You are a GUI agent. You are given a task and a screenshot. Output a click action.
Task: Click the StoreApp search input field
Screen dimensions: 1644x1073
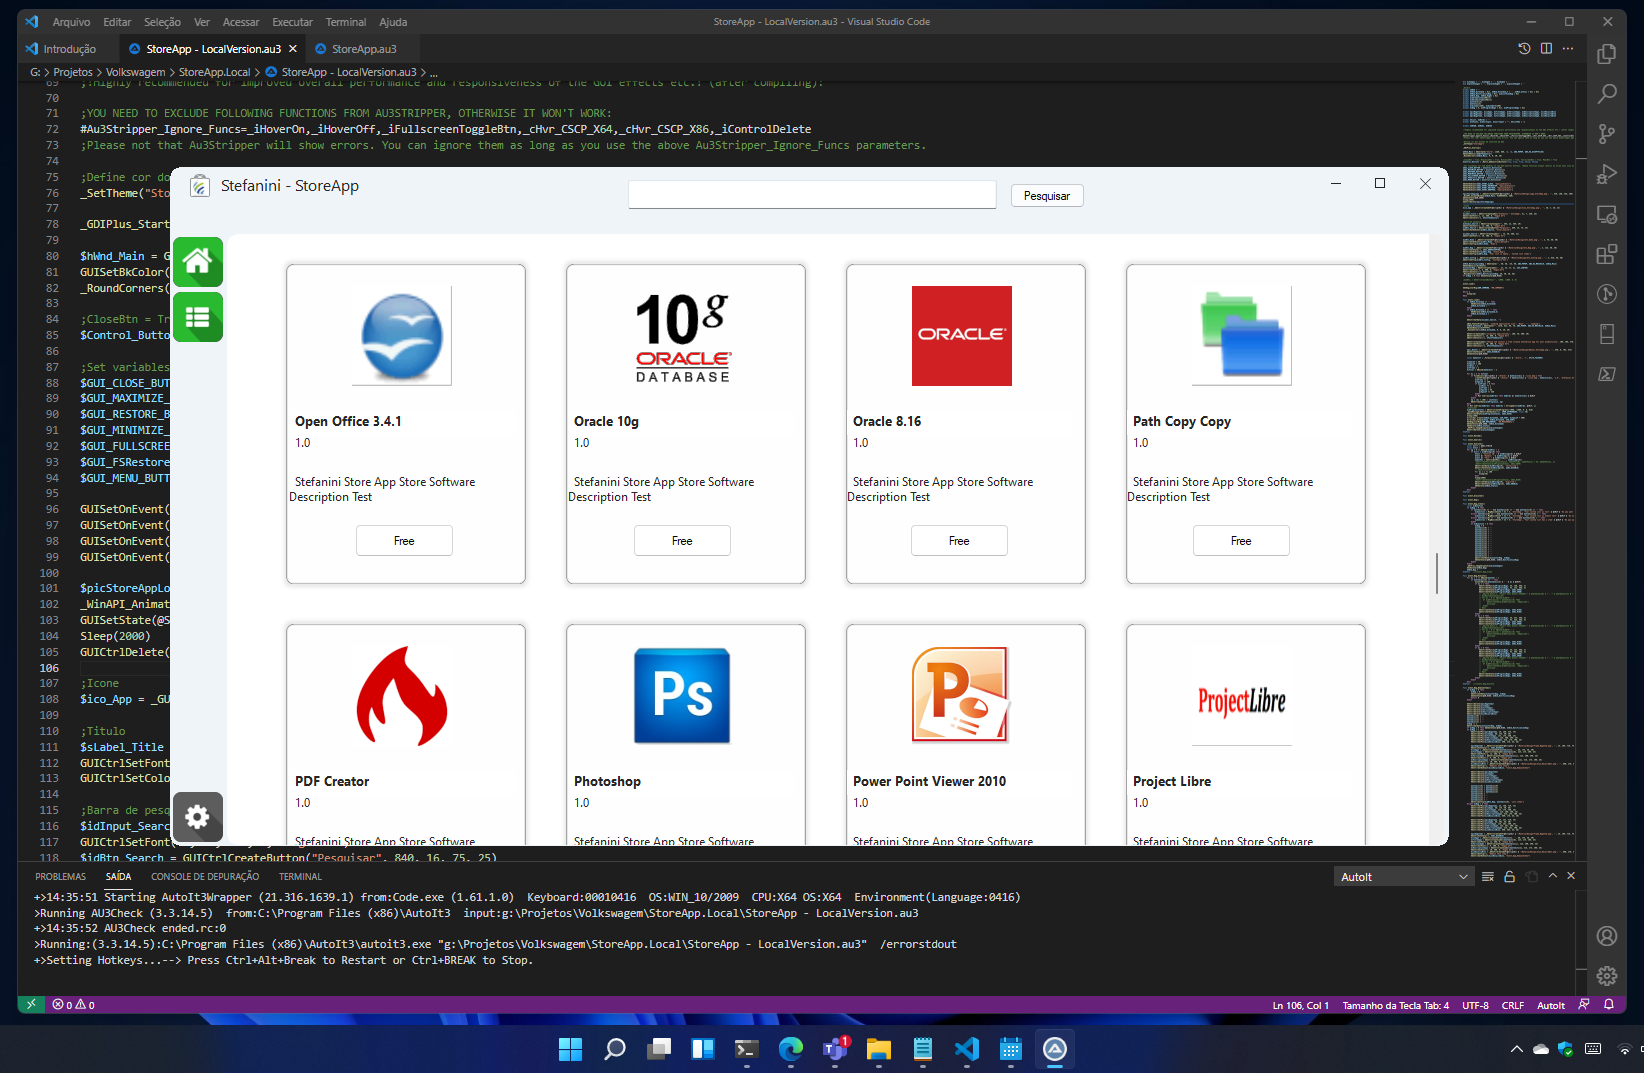pyautogui.click(x=812, y=194)
